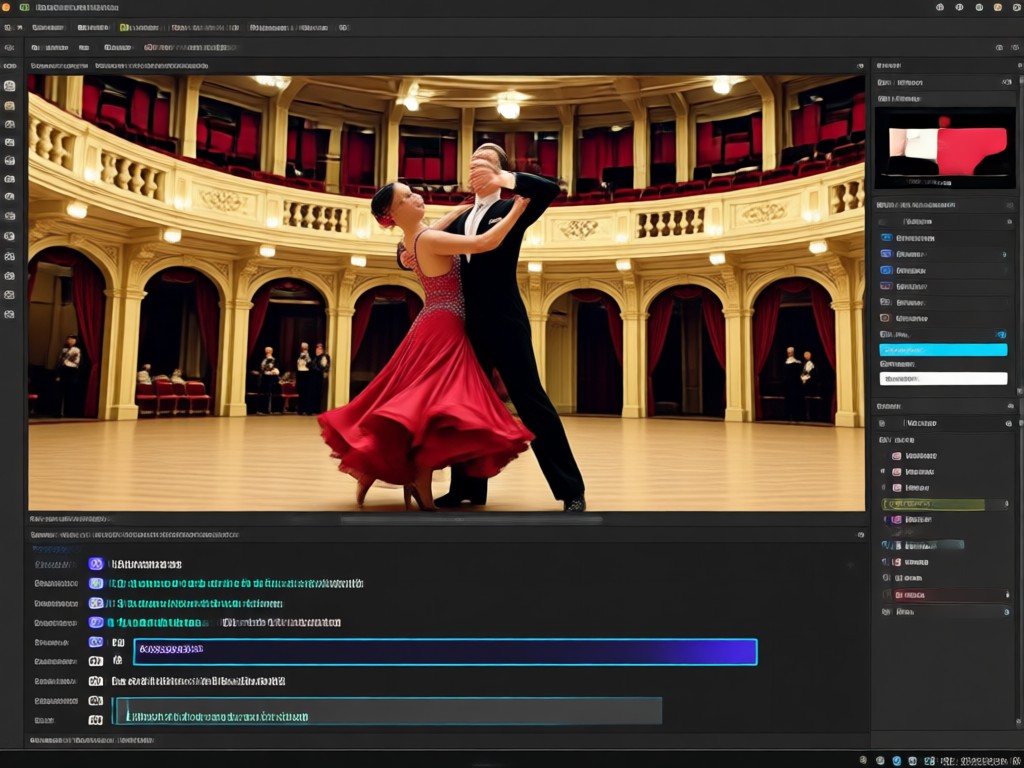Viewport: 1024px width, 768px height.
Task: Click the last track icon at the timeline bottom
Action: (x=96, y=720)
